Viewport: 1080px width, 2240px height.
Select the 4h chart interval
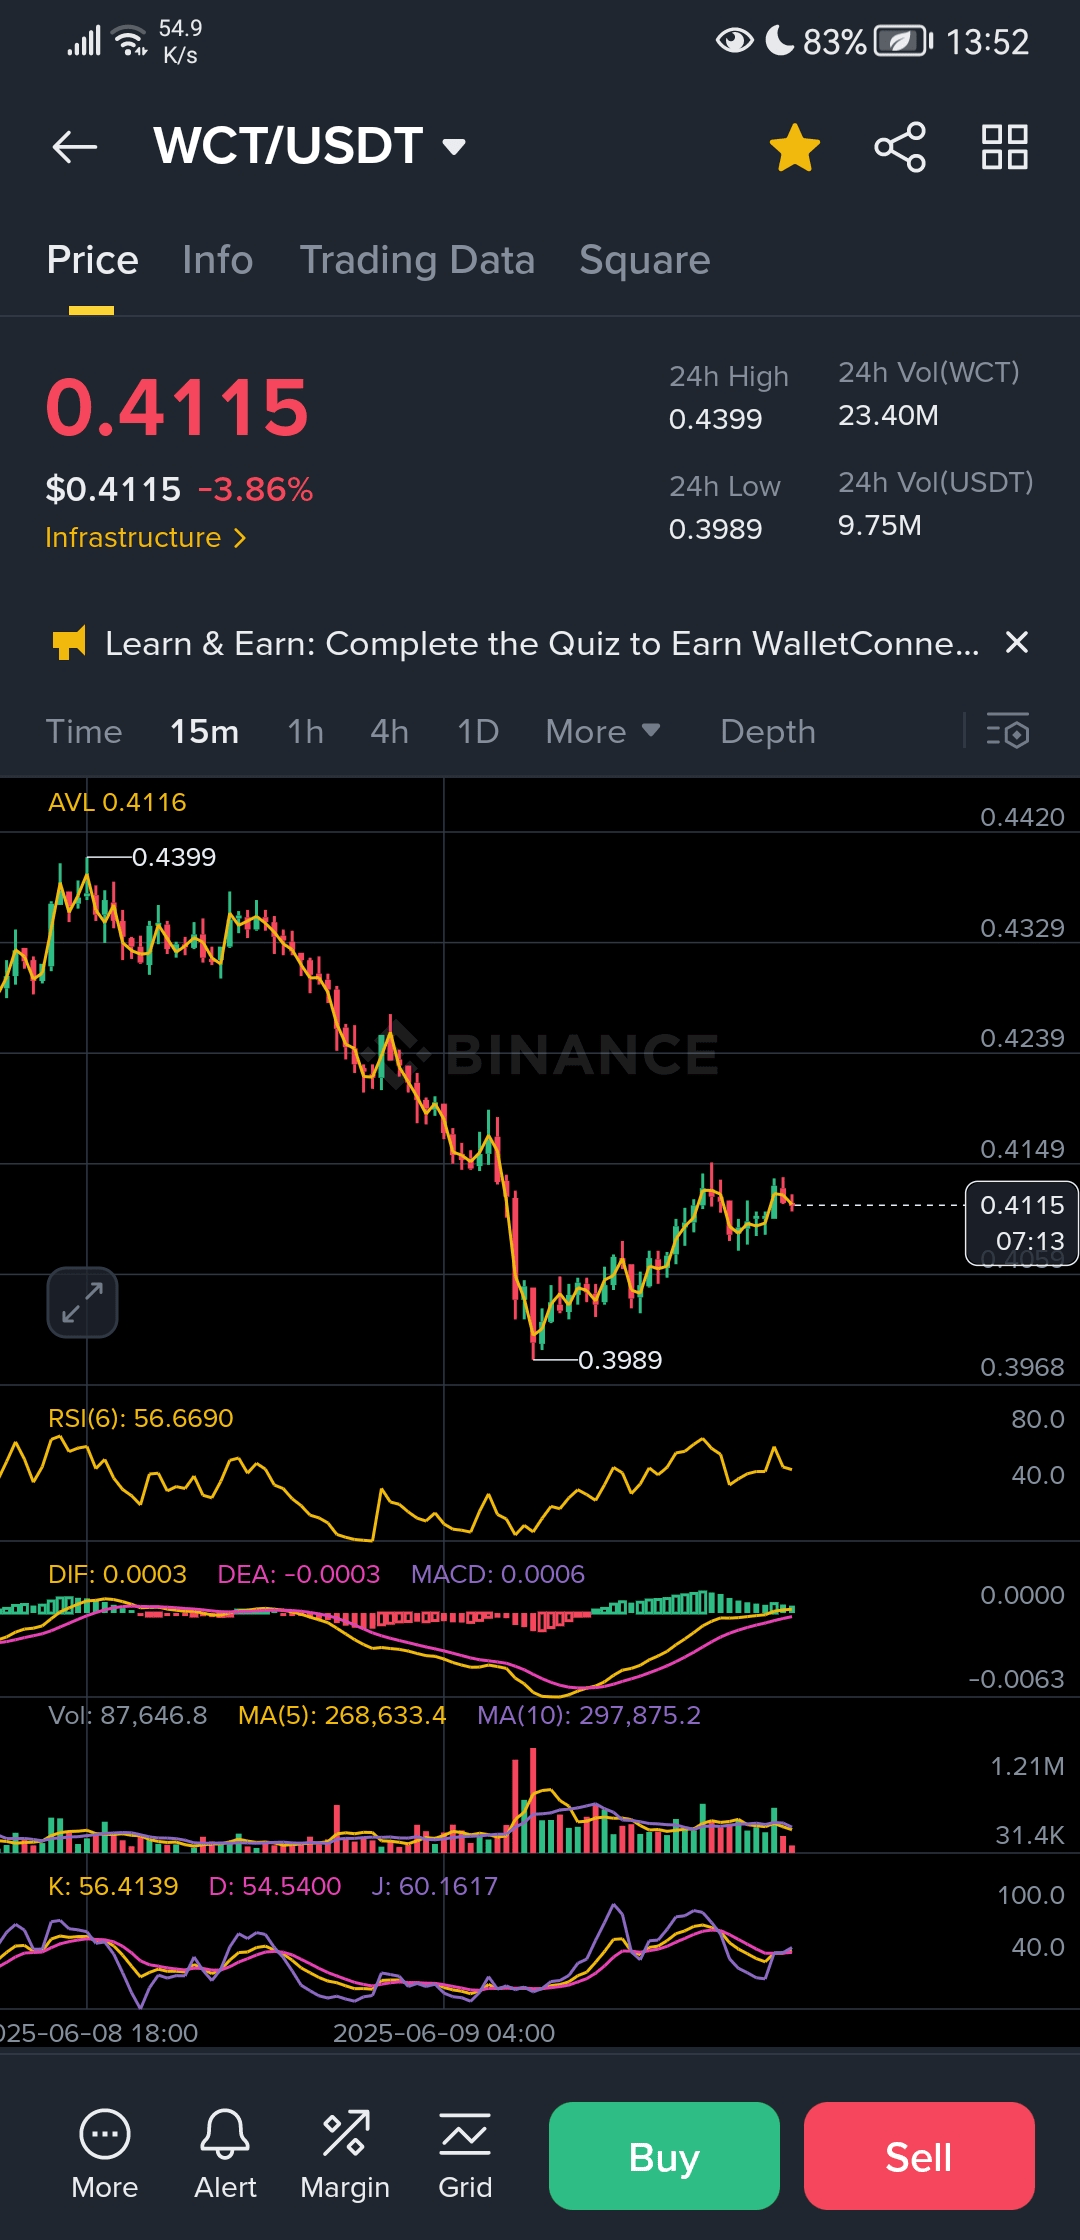389,732
